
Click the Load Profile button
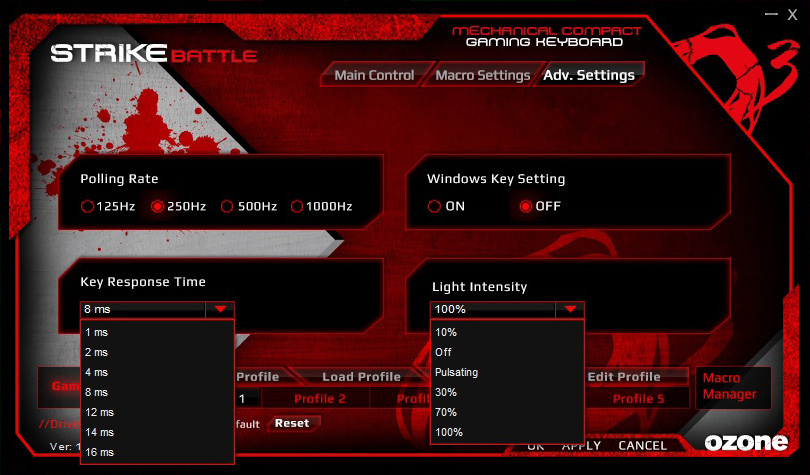(x=362, y=377)
